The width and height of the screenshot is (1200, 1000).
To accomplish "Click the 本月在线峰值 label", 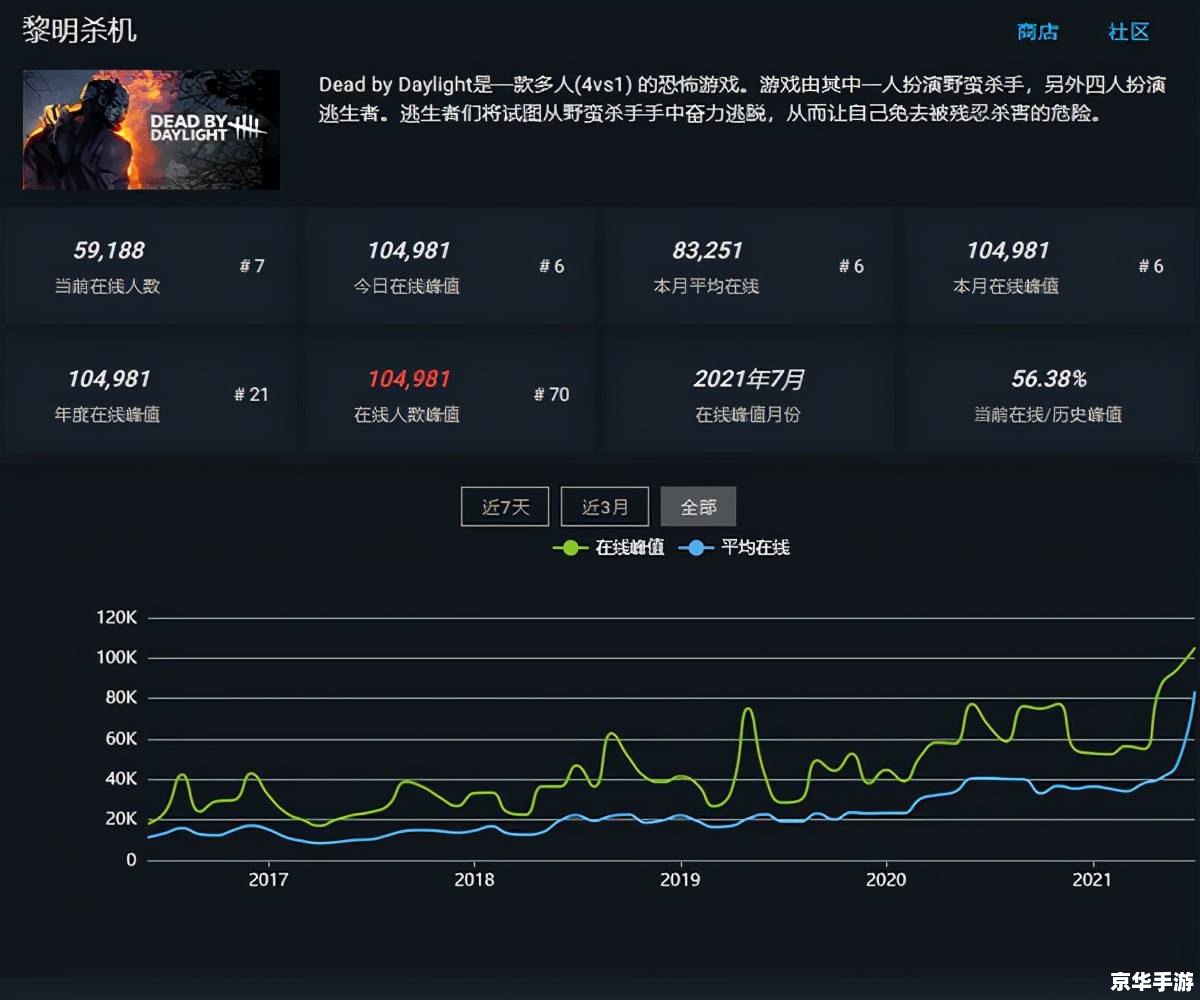I will pyautogui.click(x=1006, y=286).
